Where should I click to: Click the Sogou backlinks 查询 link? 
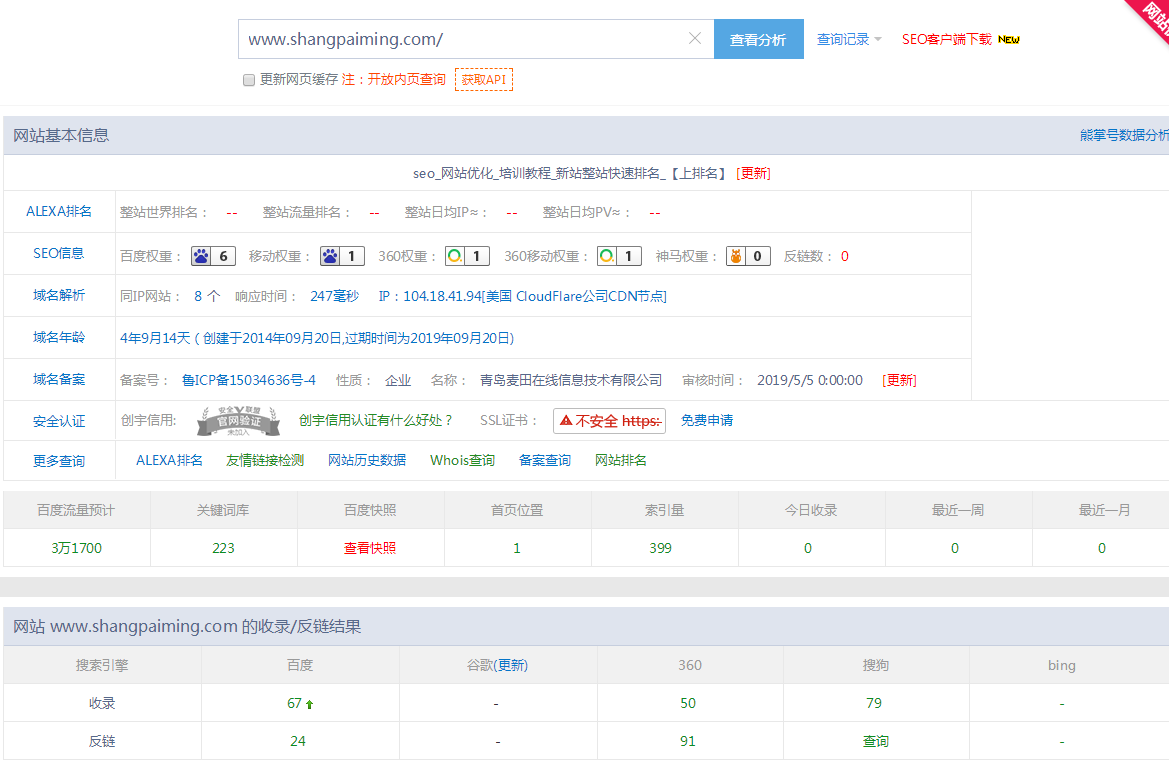[875, 741]
